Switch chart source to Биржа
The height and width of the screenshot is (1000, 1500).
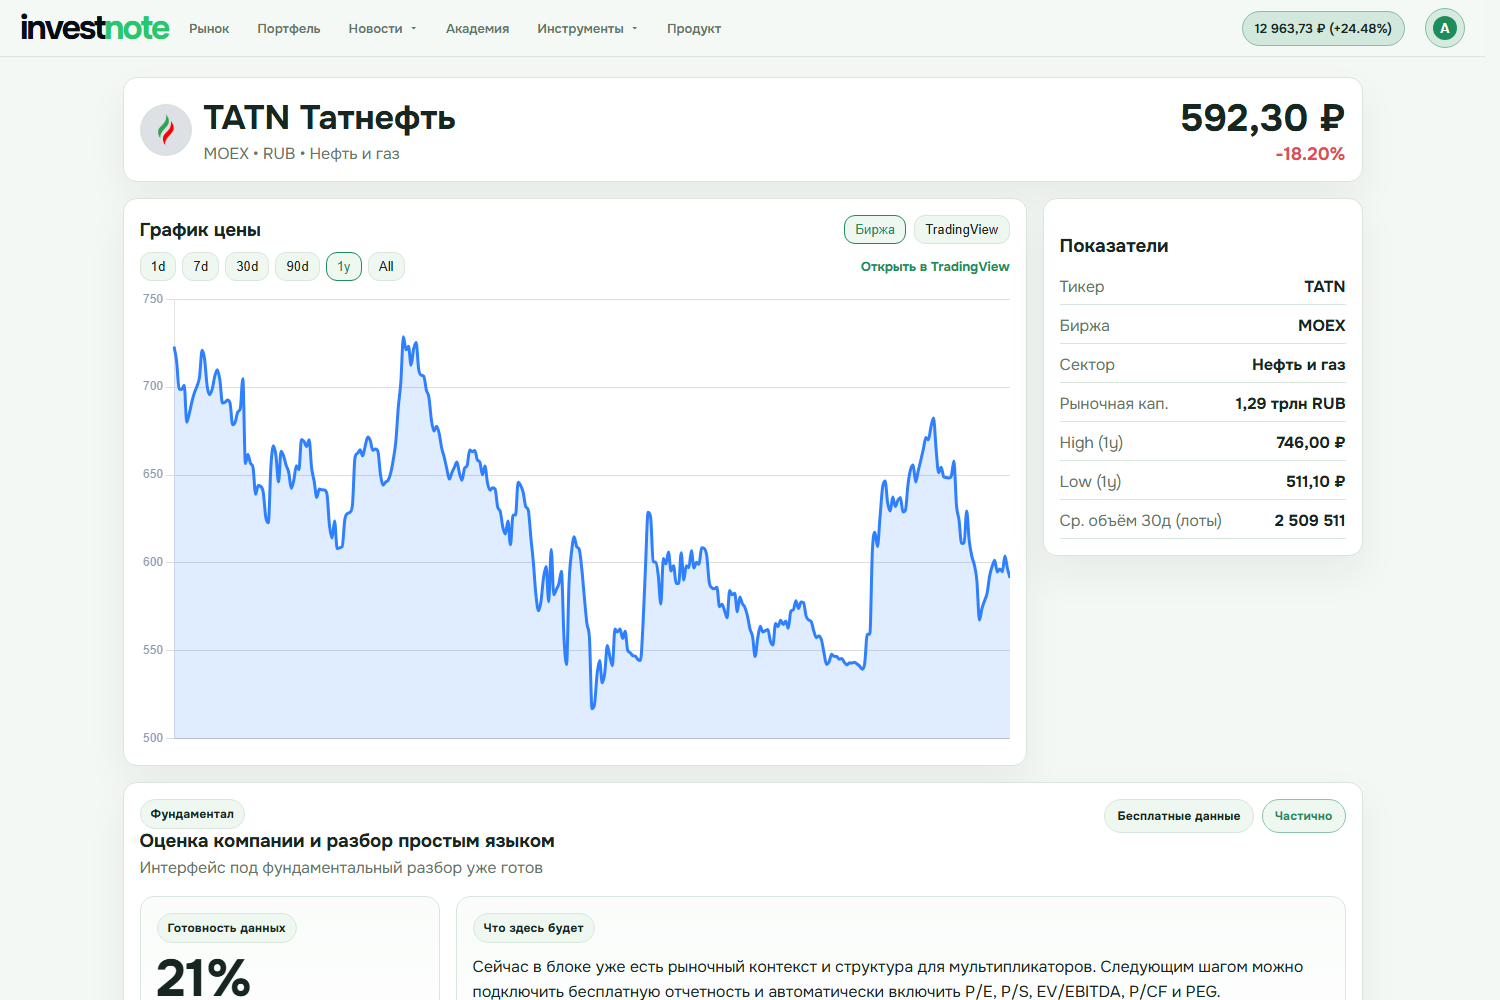click(x=875, y=230)
